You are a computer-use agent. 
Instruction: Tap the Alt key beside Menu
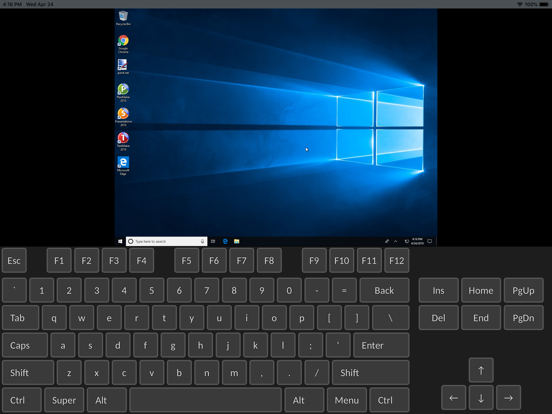point(304,400)
